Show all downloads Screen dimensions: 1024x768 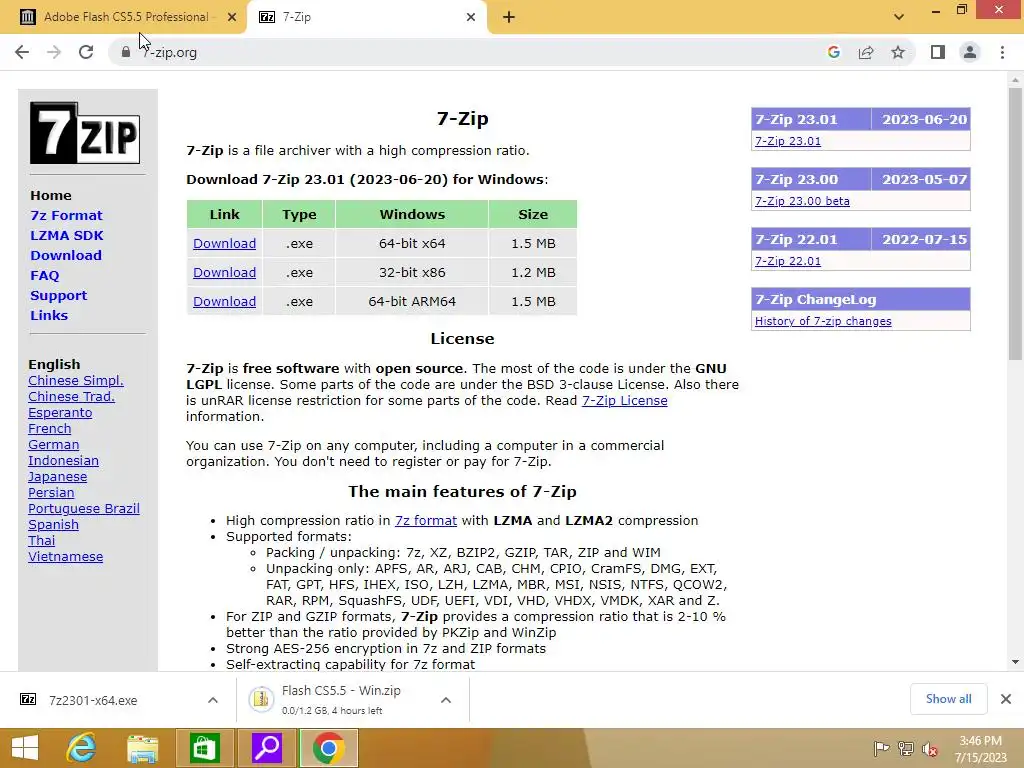948,699
